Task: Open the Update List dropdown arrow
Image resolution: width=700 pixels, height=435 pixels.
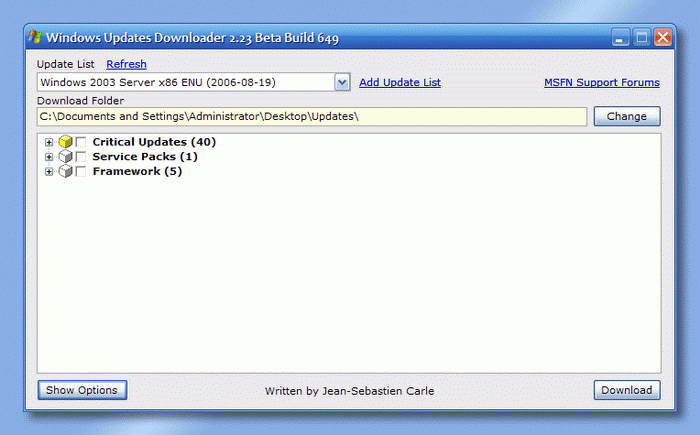Action: tap(342, 82)
